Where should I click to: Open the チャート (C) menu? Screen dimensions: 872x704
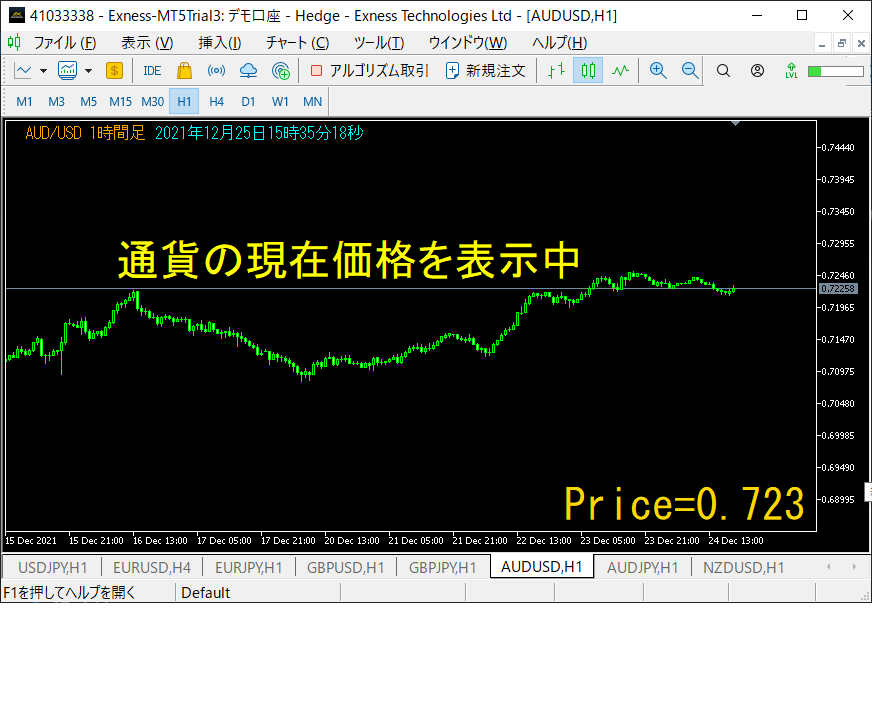(x=297, y=42)
